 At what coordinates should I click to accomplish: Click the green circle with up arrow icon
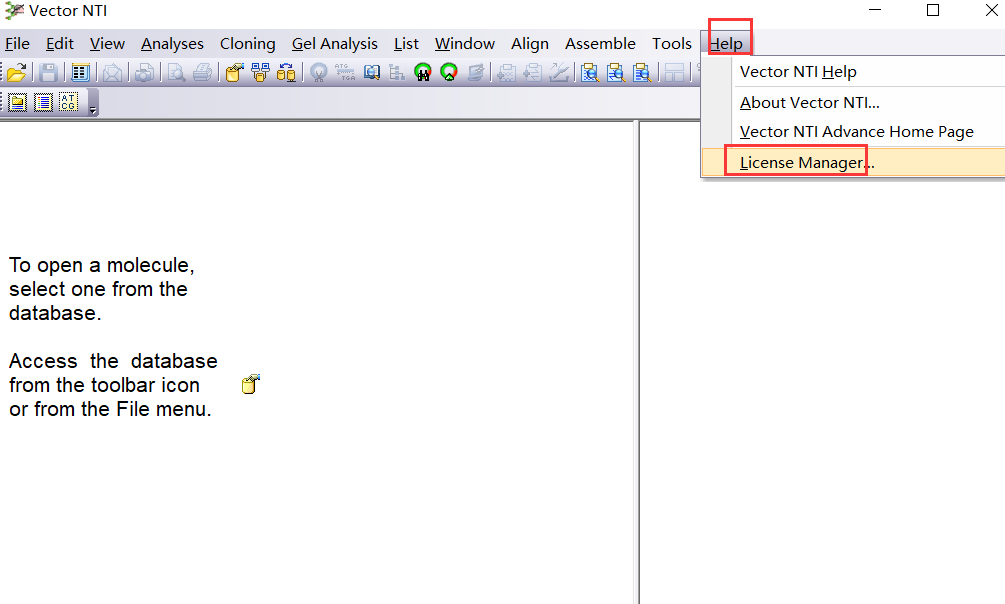click(x=449, y=72)
